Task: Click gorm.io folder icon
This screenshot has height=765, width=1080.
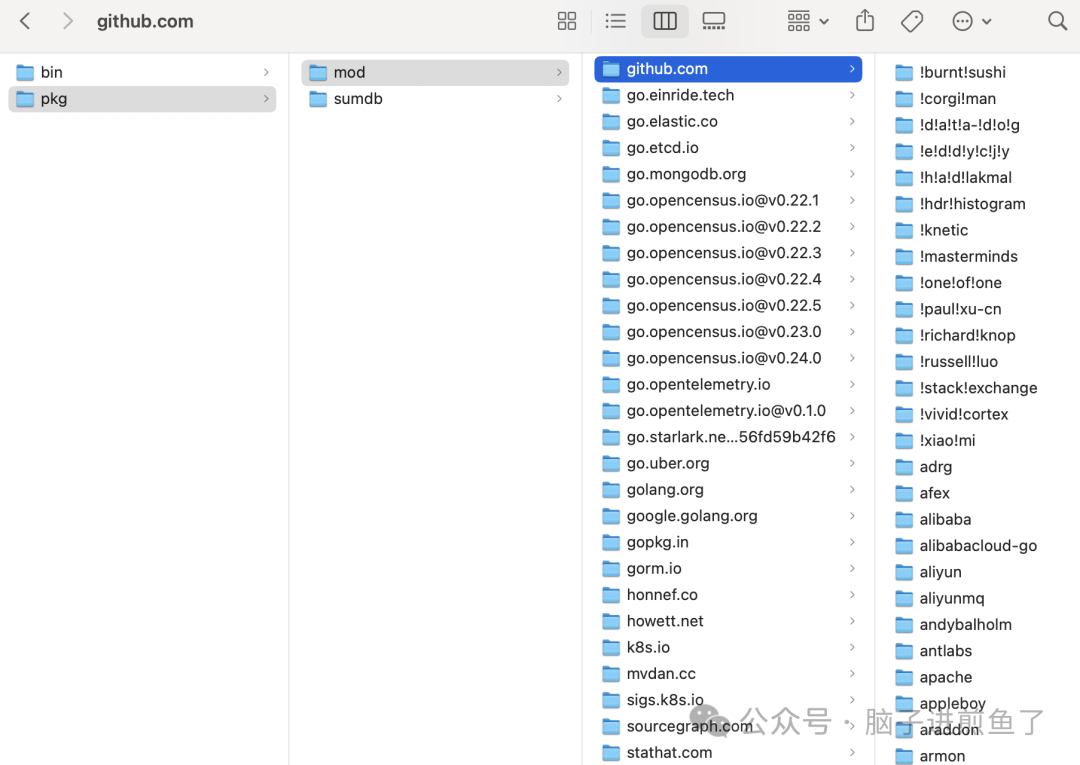Action: [611, 568]
